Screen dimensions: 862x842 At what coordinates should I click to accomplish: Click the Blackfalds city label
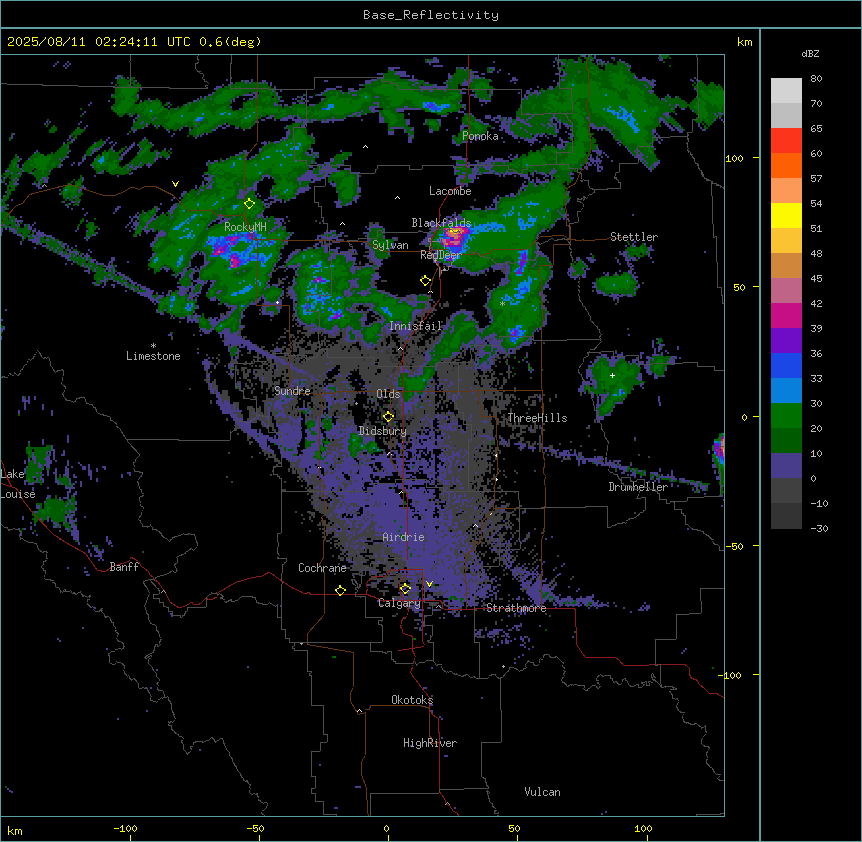(x=441, y=223)
